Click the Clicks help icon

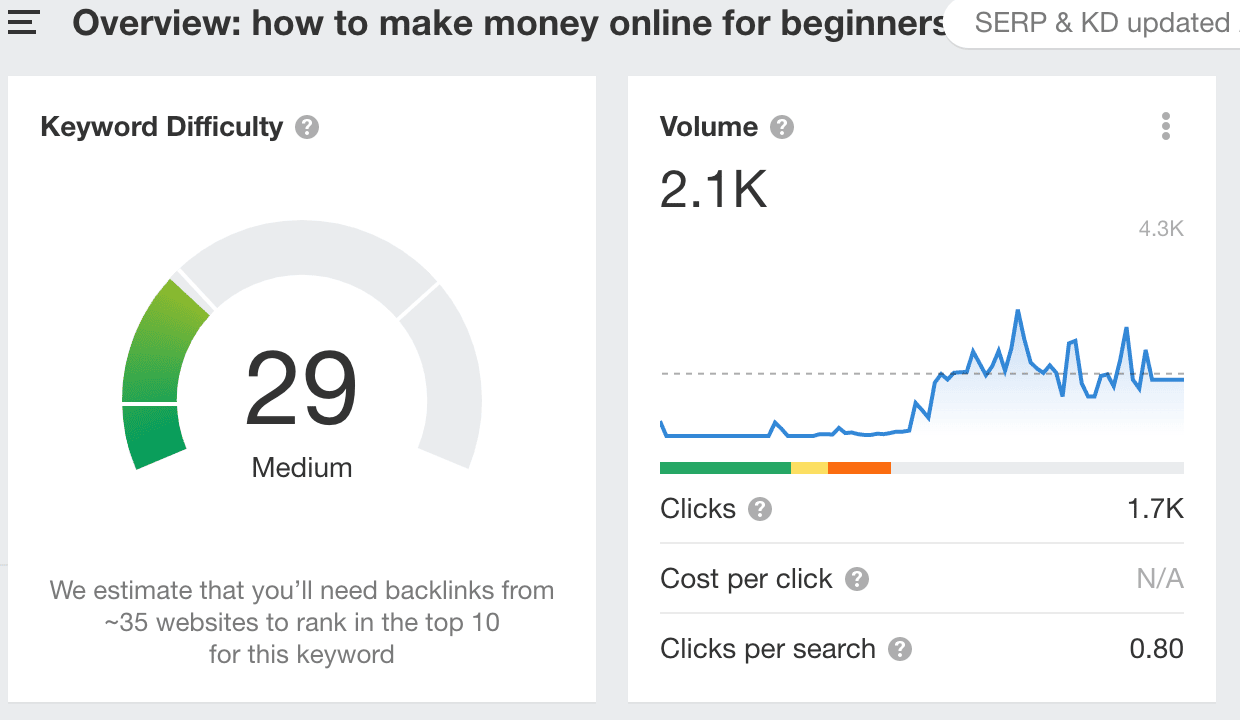point(760,509)
